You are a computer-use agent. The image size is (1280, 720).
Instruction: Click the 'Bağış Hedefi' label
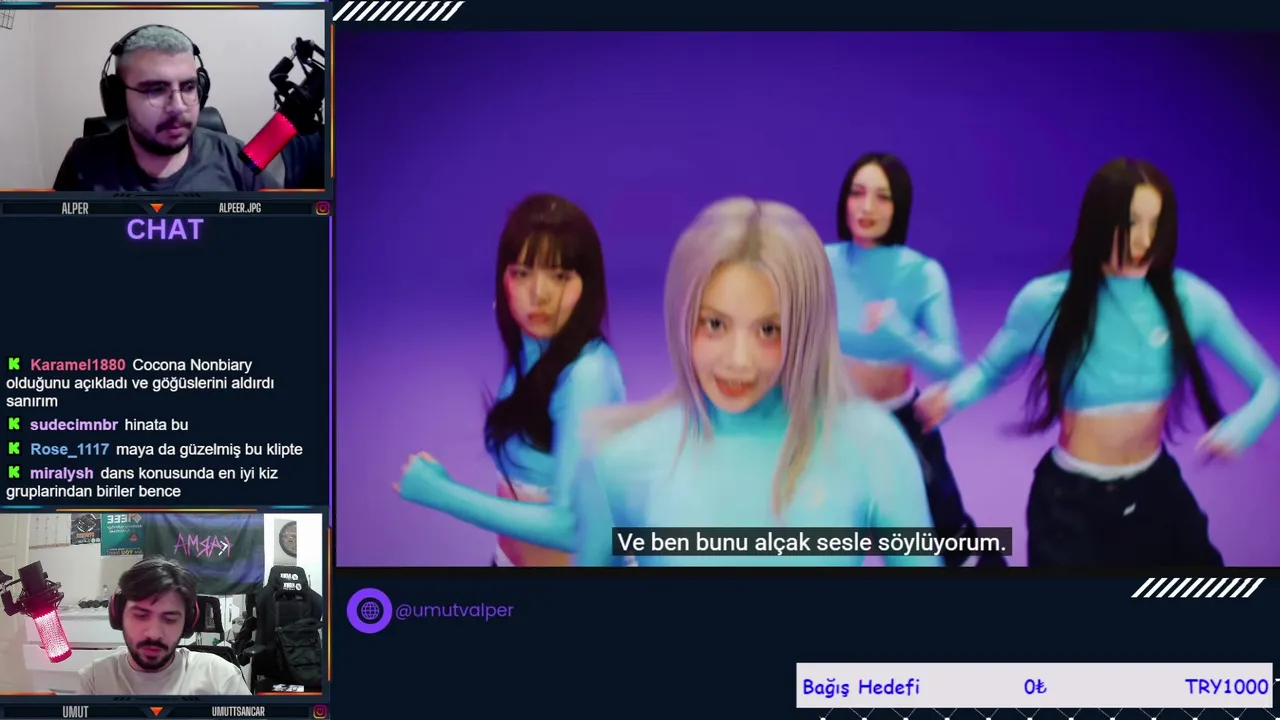(861, 687)
